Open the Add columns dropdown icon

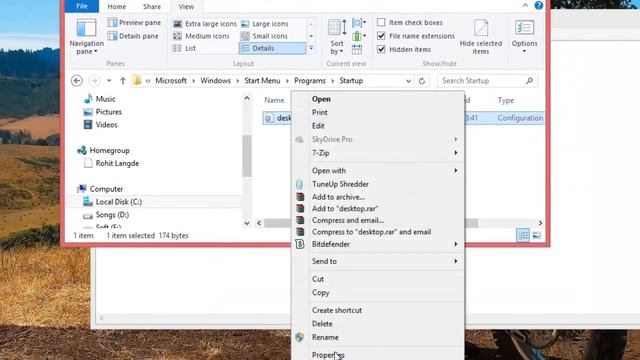[359, 36]
